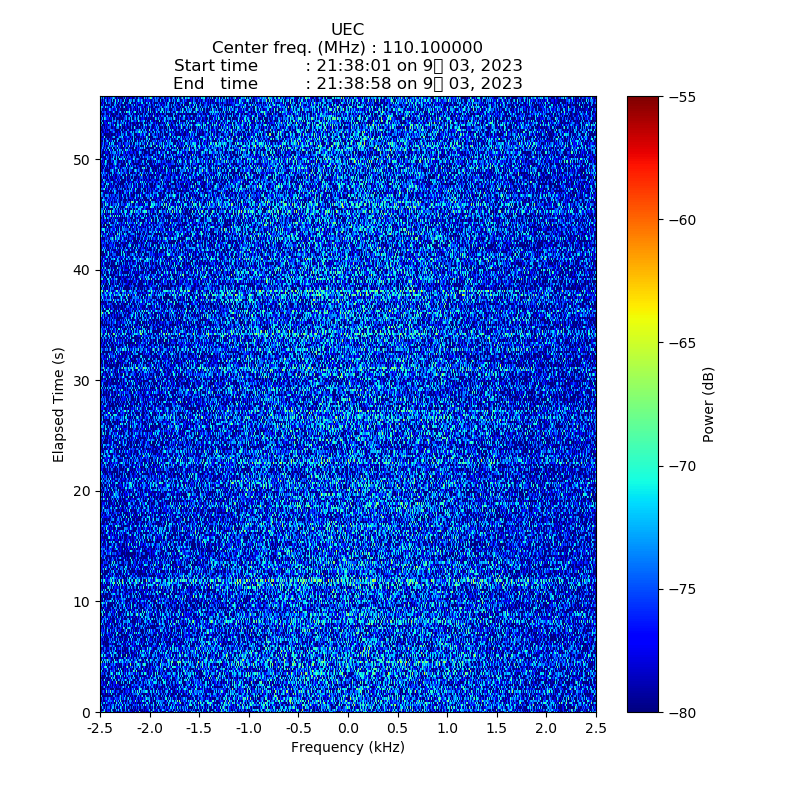Click the 2.5 frequency tick label
Image resolution: width=800 pixels, height=800 pixels.
tap(596, 729)
